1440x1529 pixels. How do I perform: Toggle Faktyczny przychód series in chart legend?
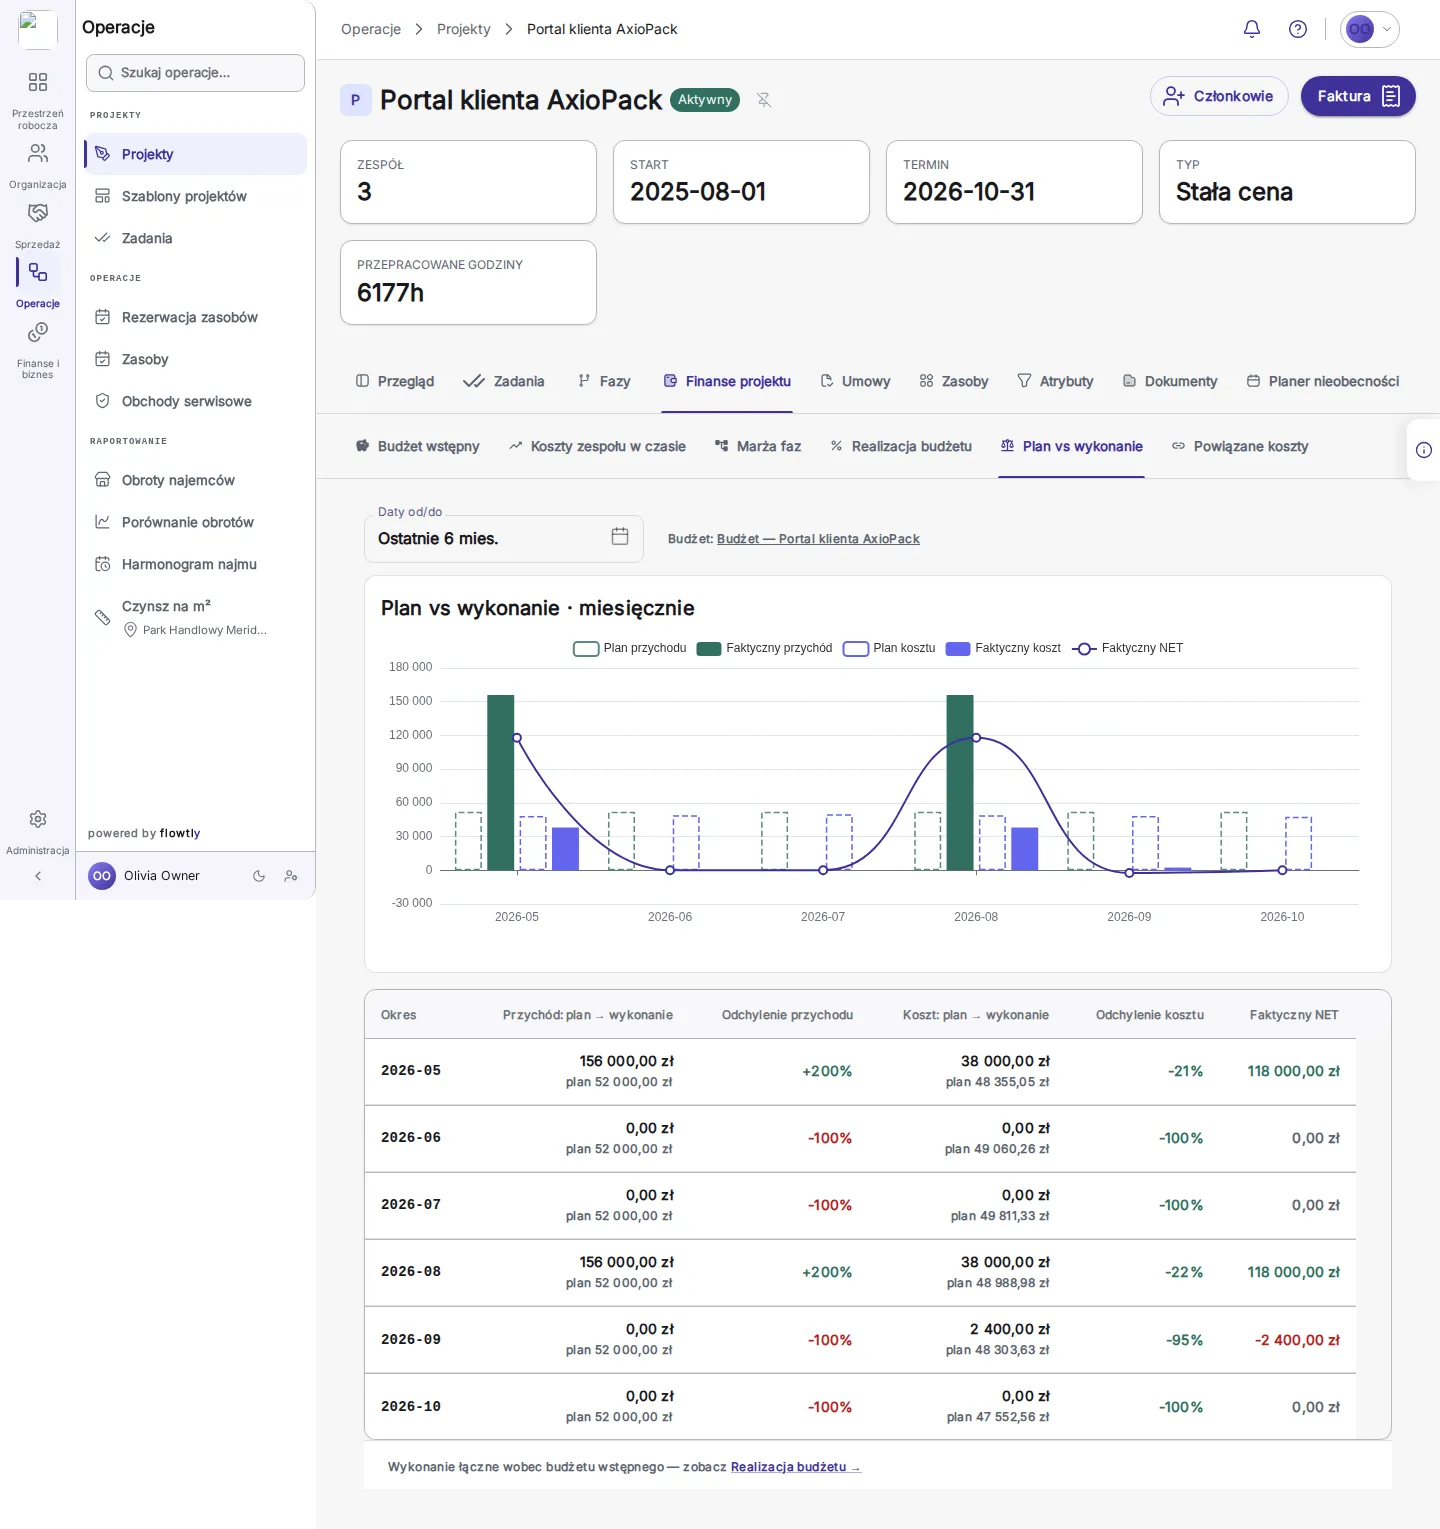point(765,648)
